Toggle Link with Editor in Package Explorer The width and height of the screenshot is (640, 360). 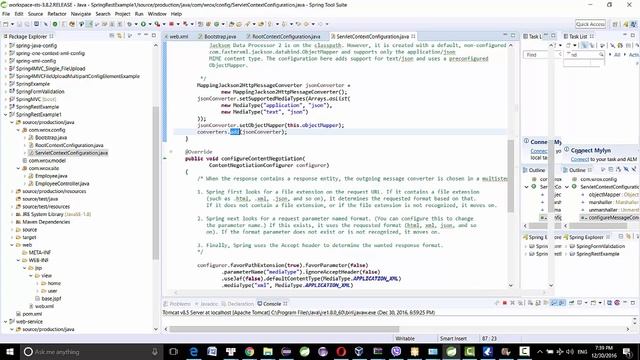point(120,36)
